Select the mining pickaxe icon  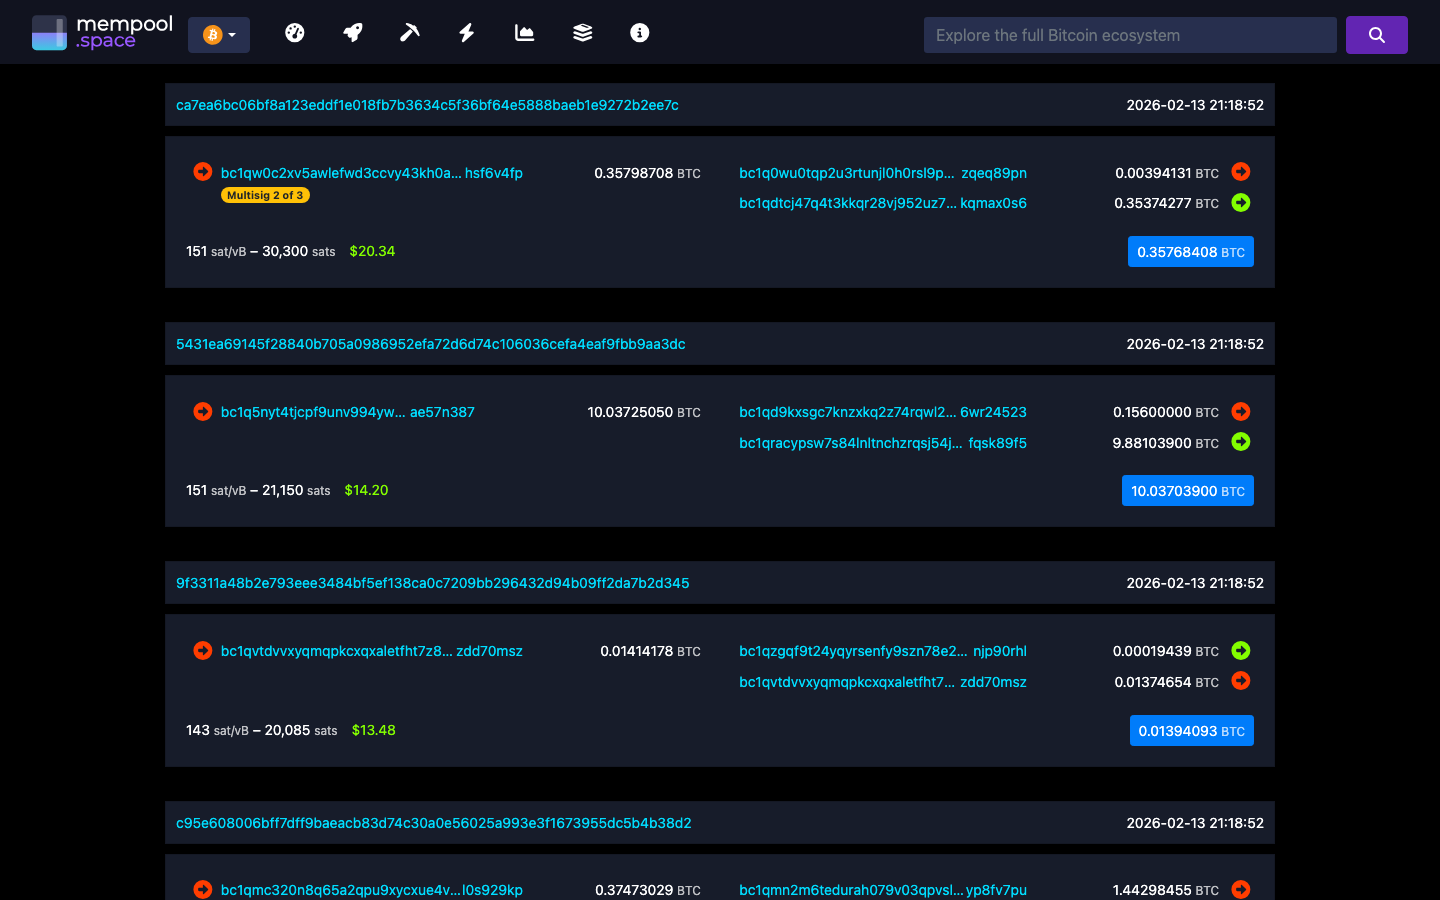[x=409, y=33]
